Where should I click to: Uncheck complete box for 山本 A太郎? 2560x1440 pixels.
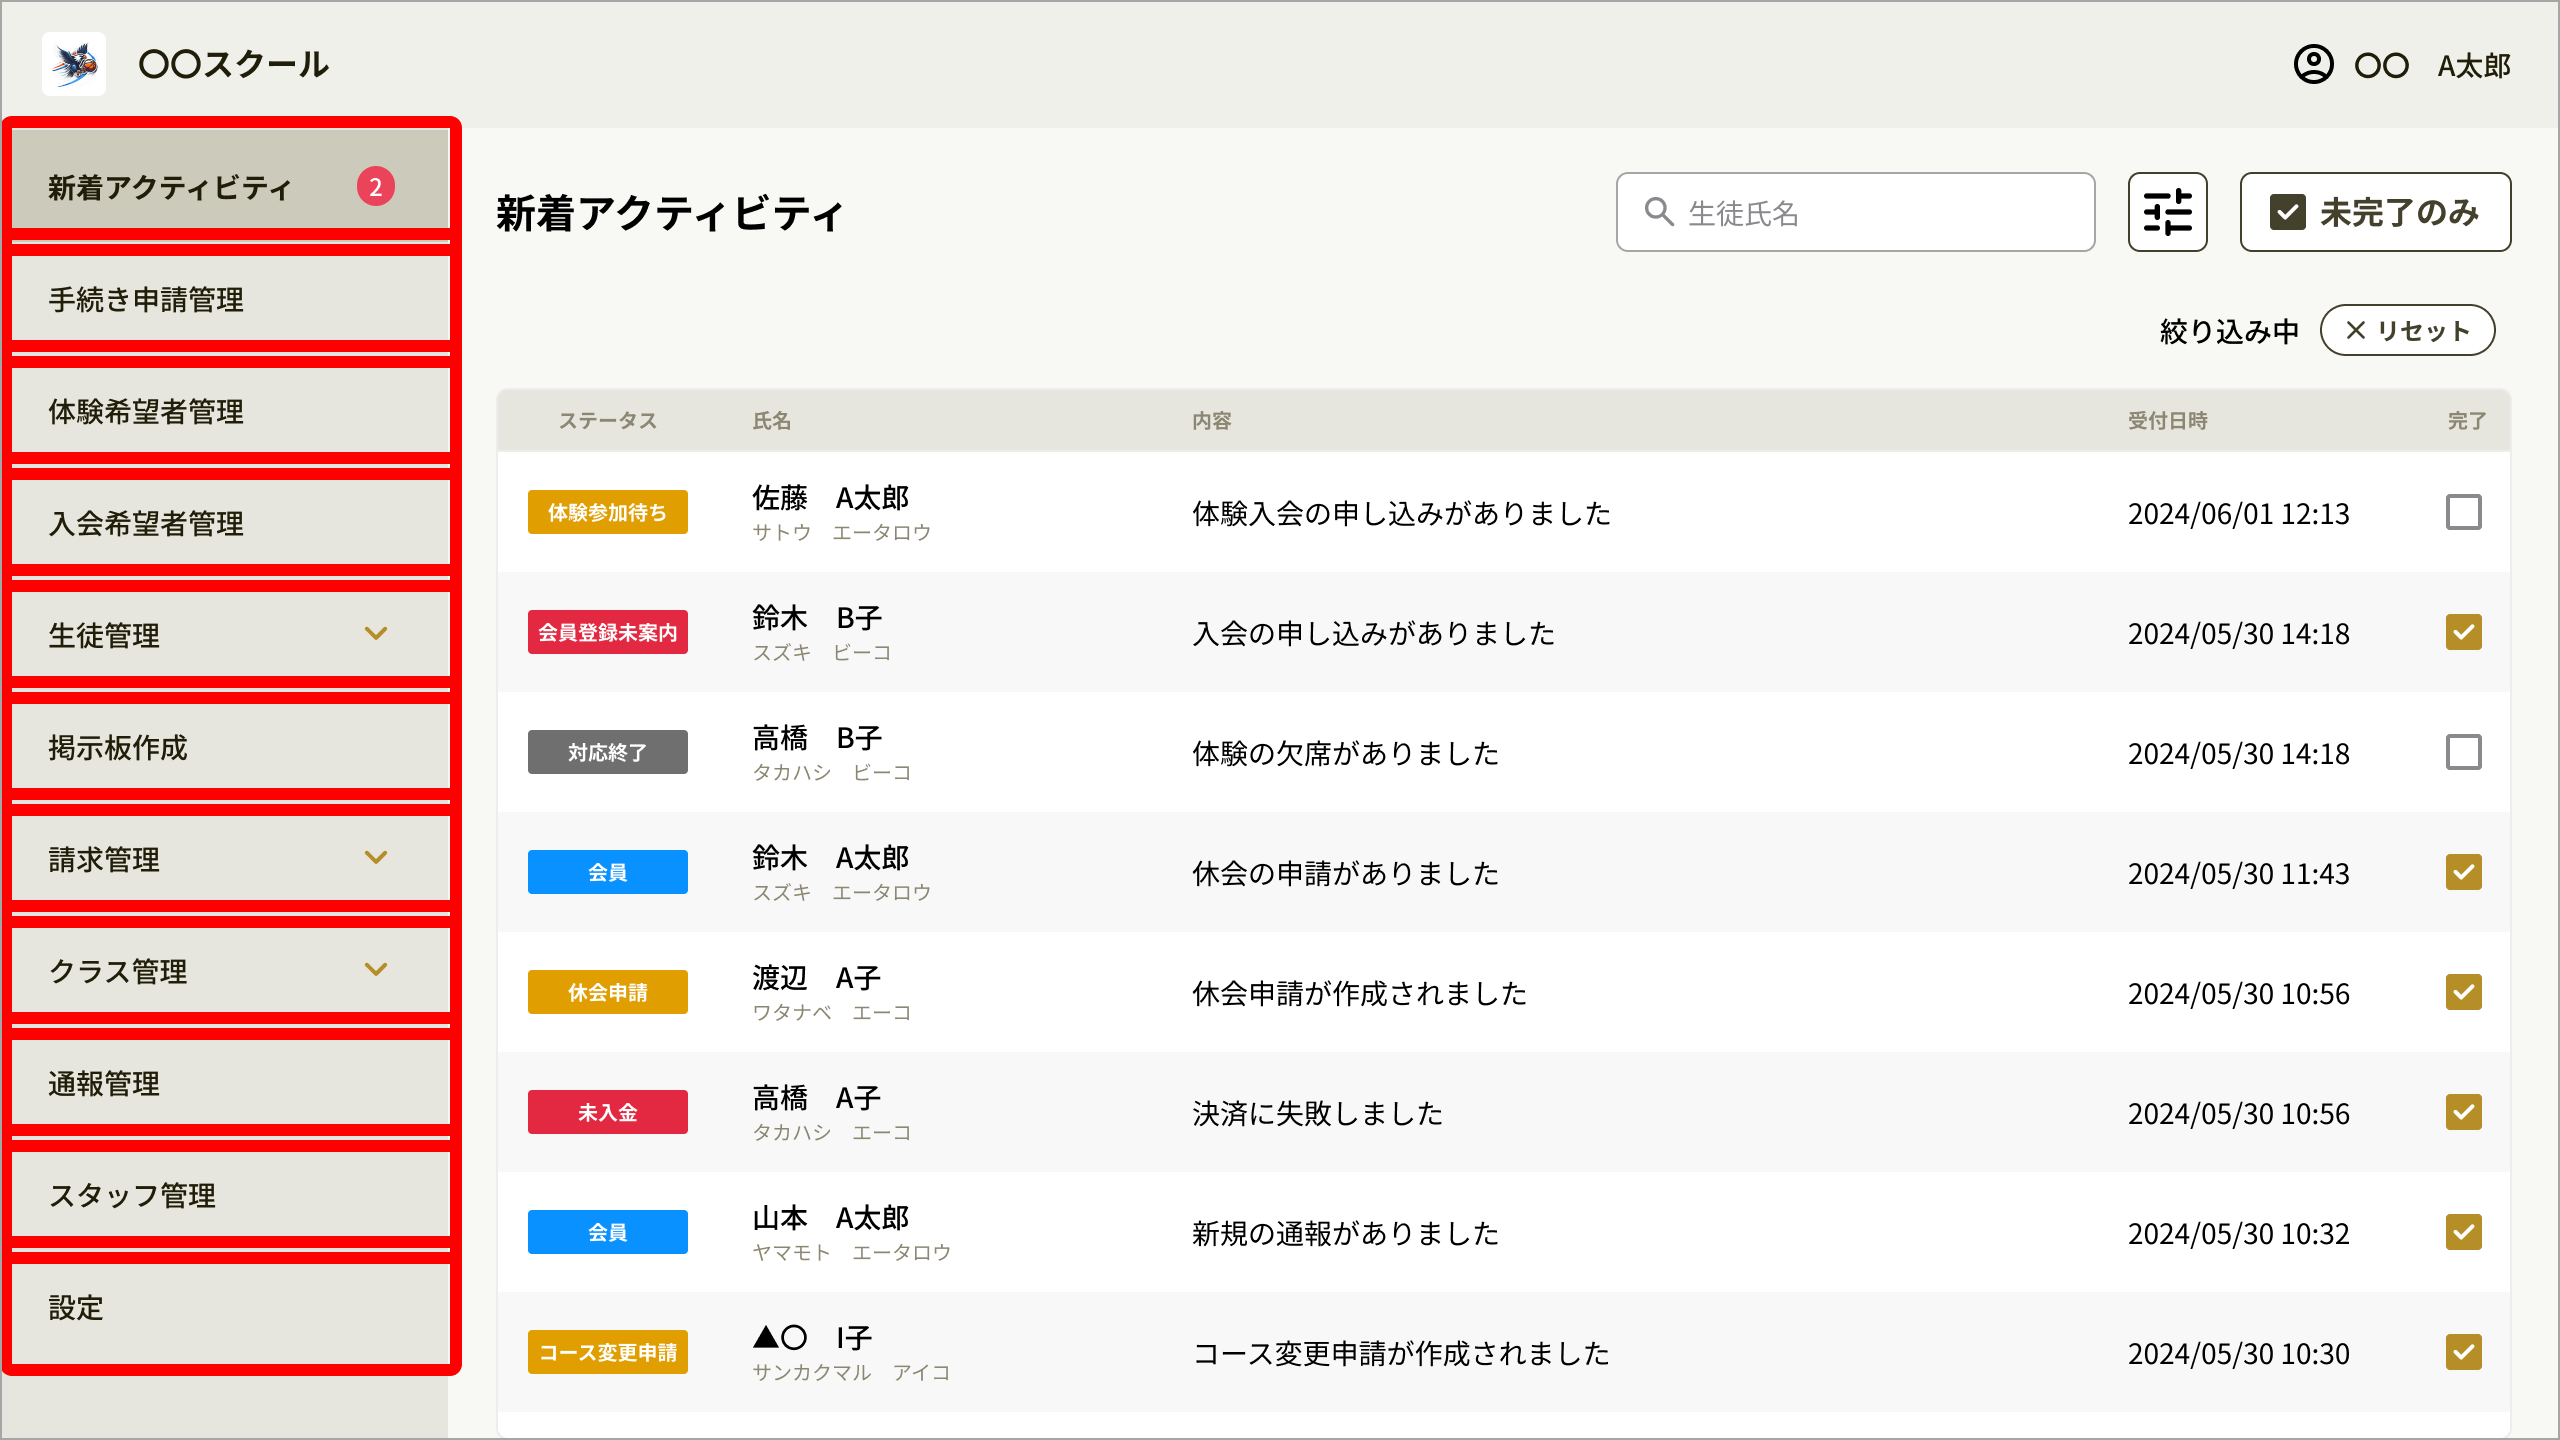pyautogui.click(x=2463, y=1232)
